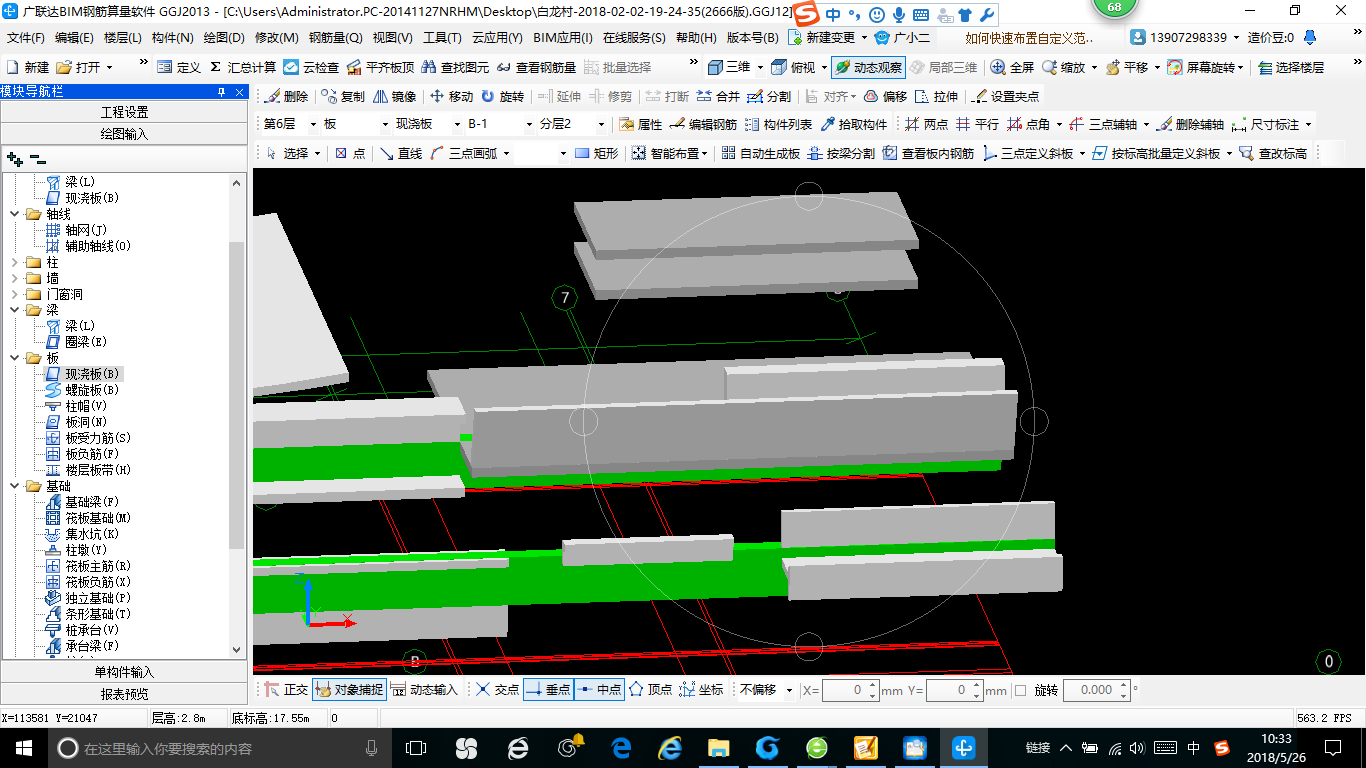Activate the 旋转 (rotate) tool
The image size is (1366, 768).
(x=502, y=97)
